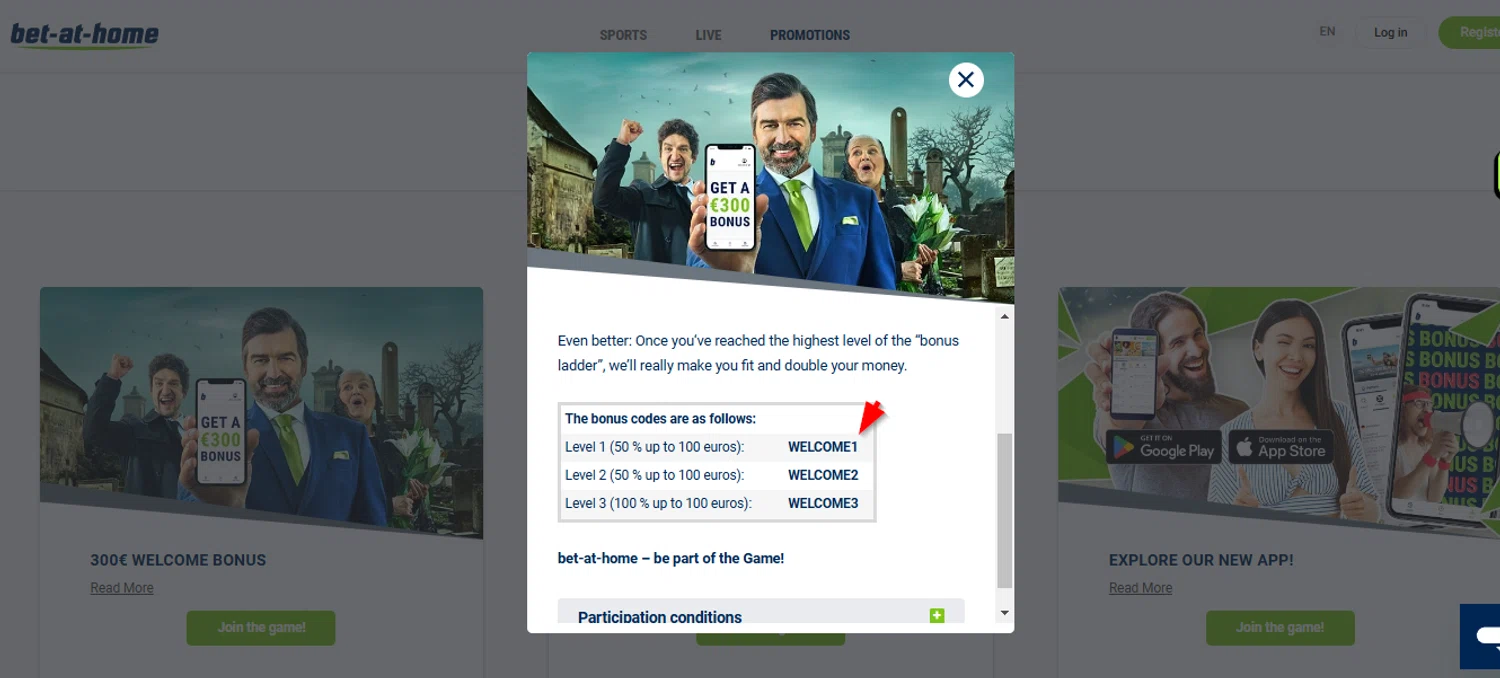The image size is (1500, 678).
Task: Click the Level 3 (100 % up to 100 euros) text
Action: [x=658, y=503]
